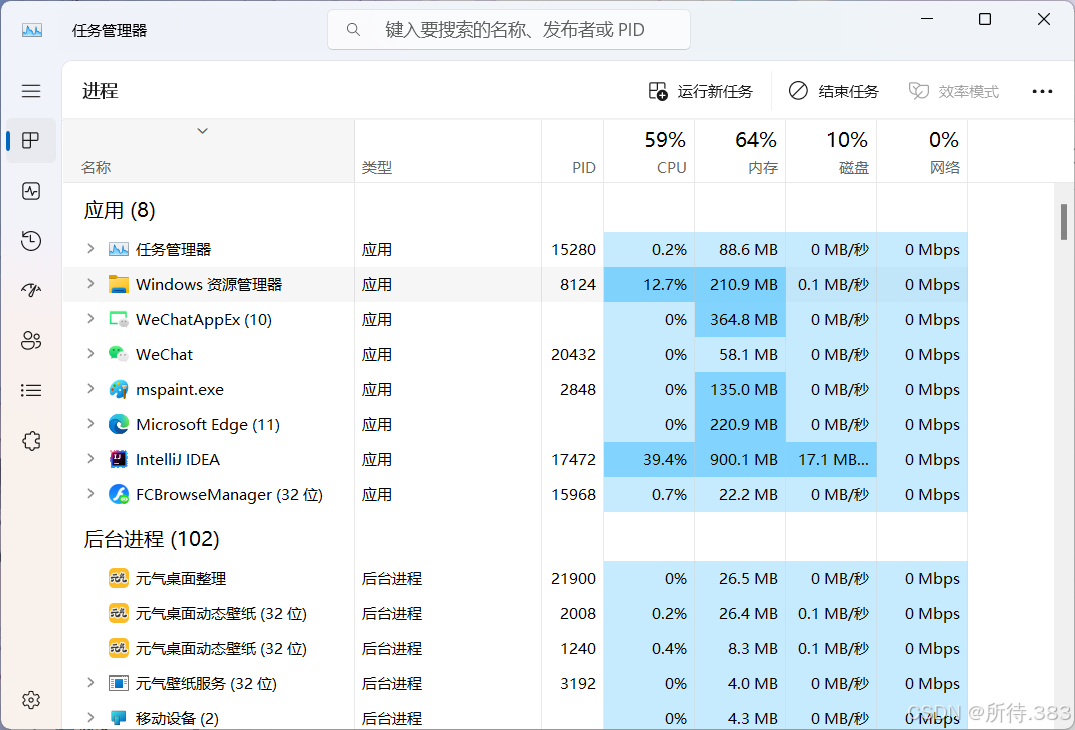The height and width of the screenshot is (730, 1075).
Task: Expand the 元气壁纸服务 (32 位) row
Action: [x=90, y=682]
